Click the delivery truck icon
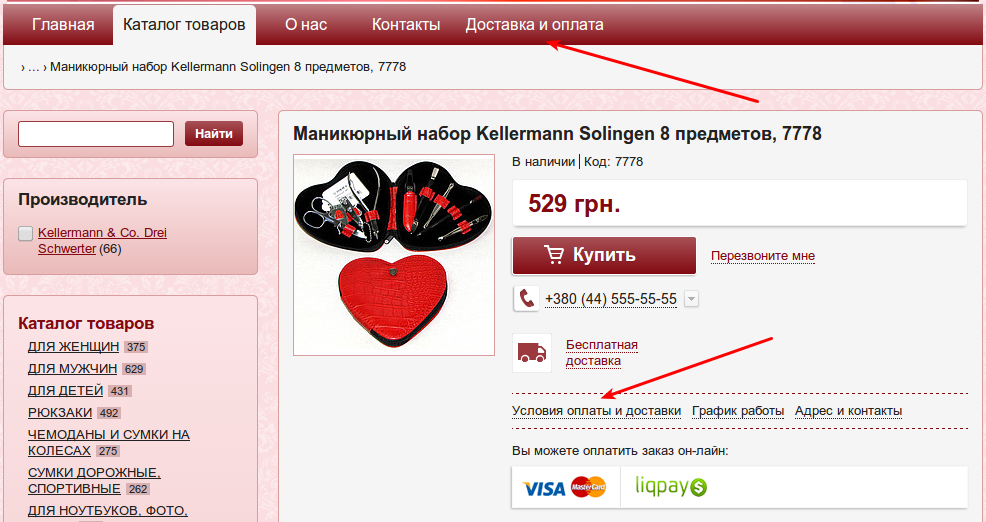Image resolution: width=986 pixels, height=522 pixels. click(x=532, y=353)
